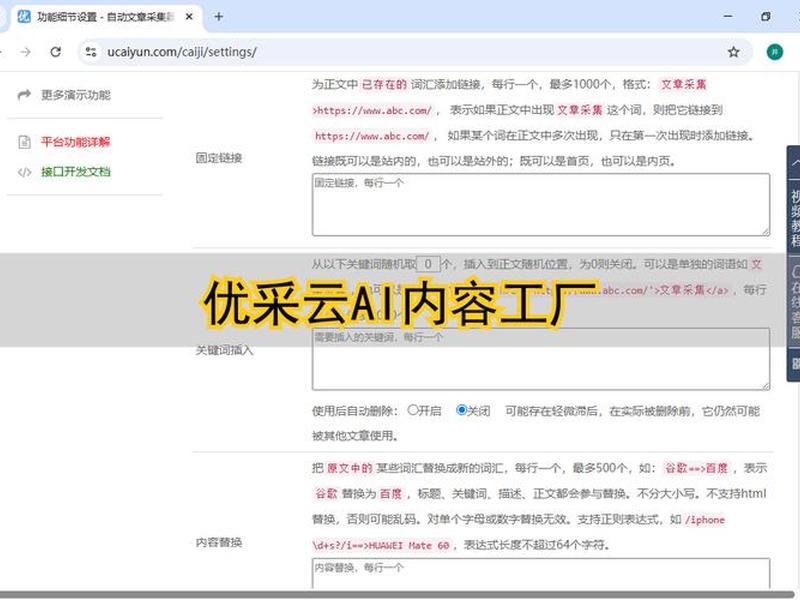Click the forward navigation arrow

tap(25, 52)
